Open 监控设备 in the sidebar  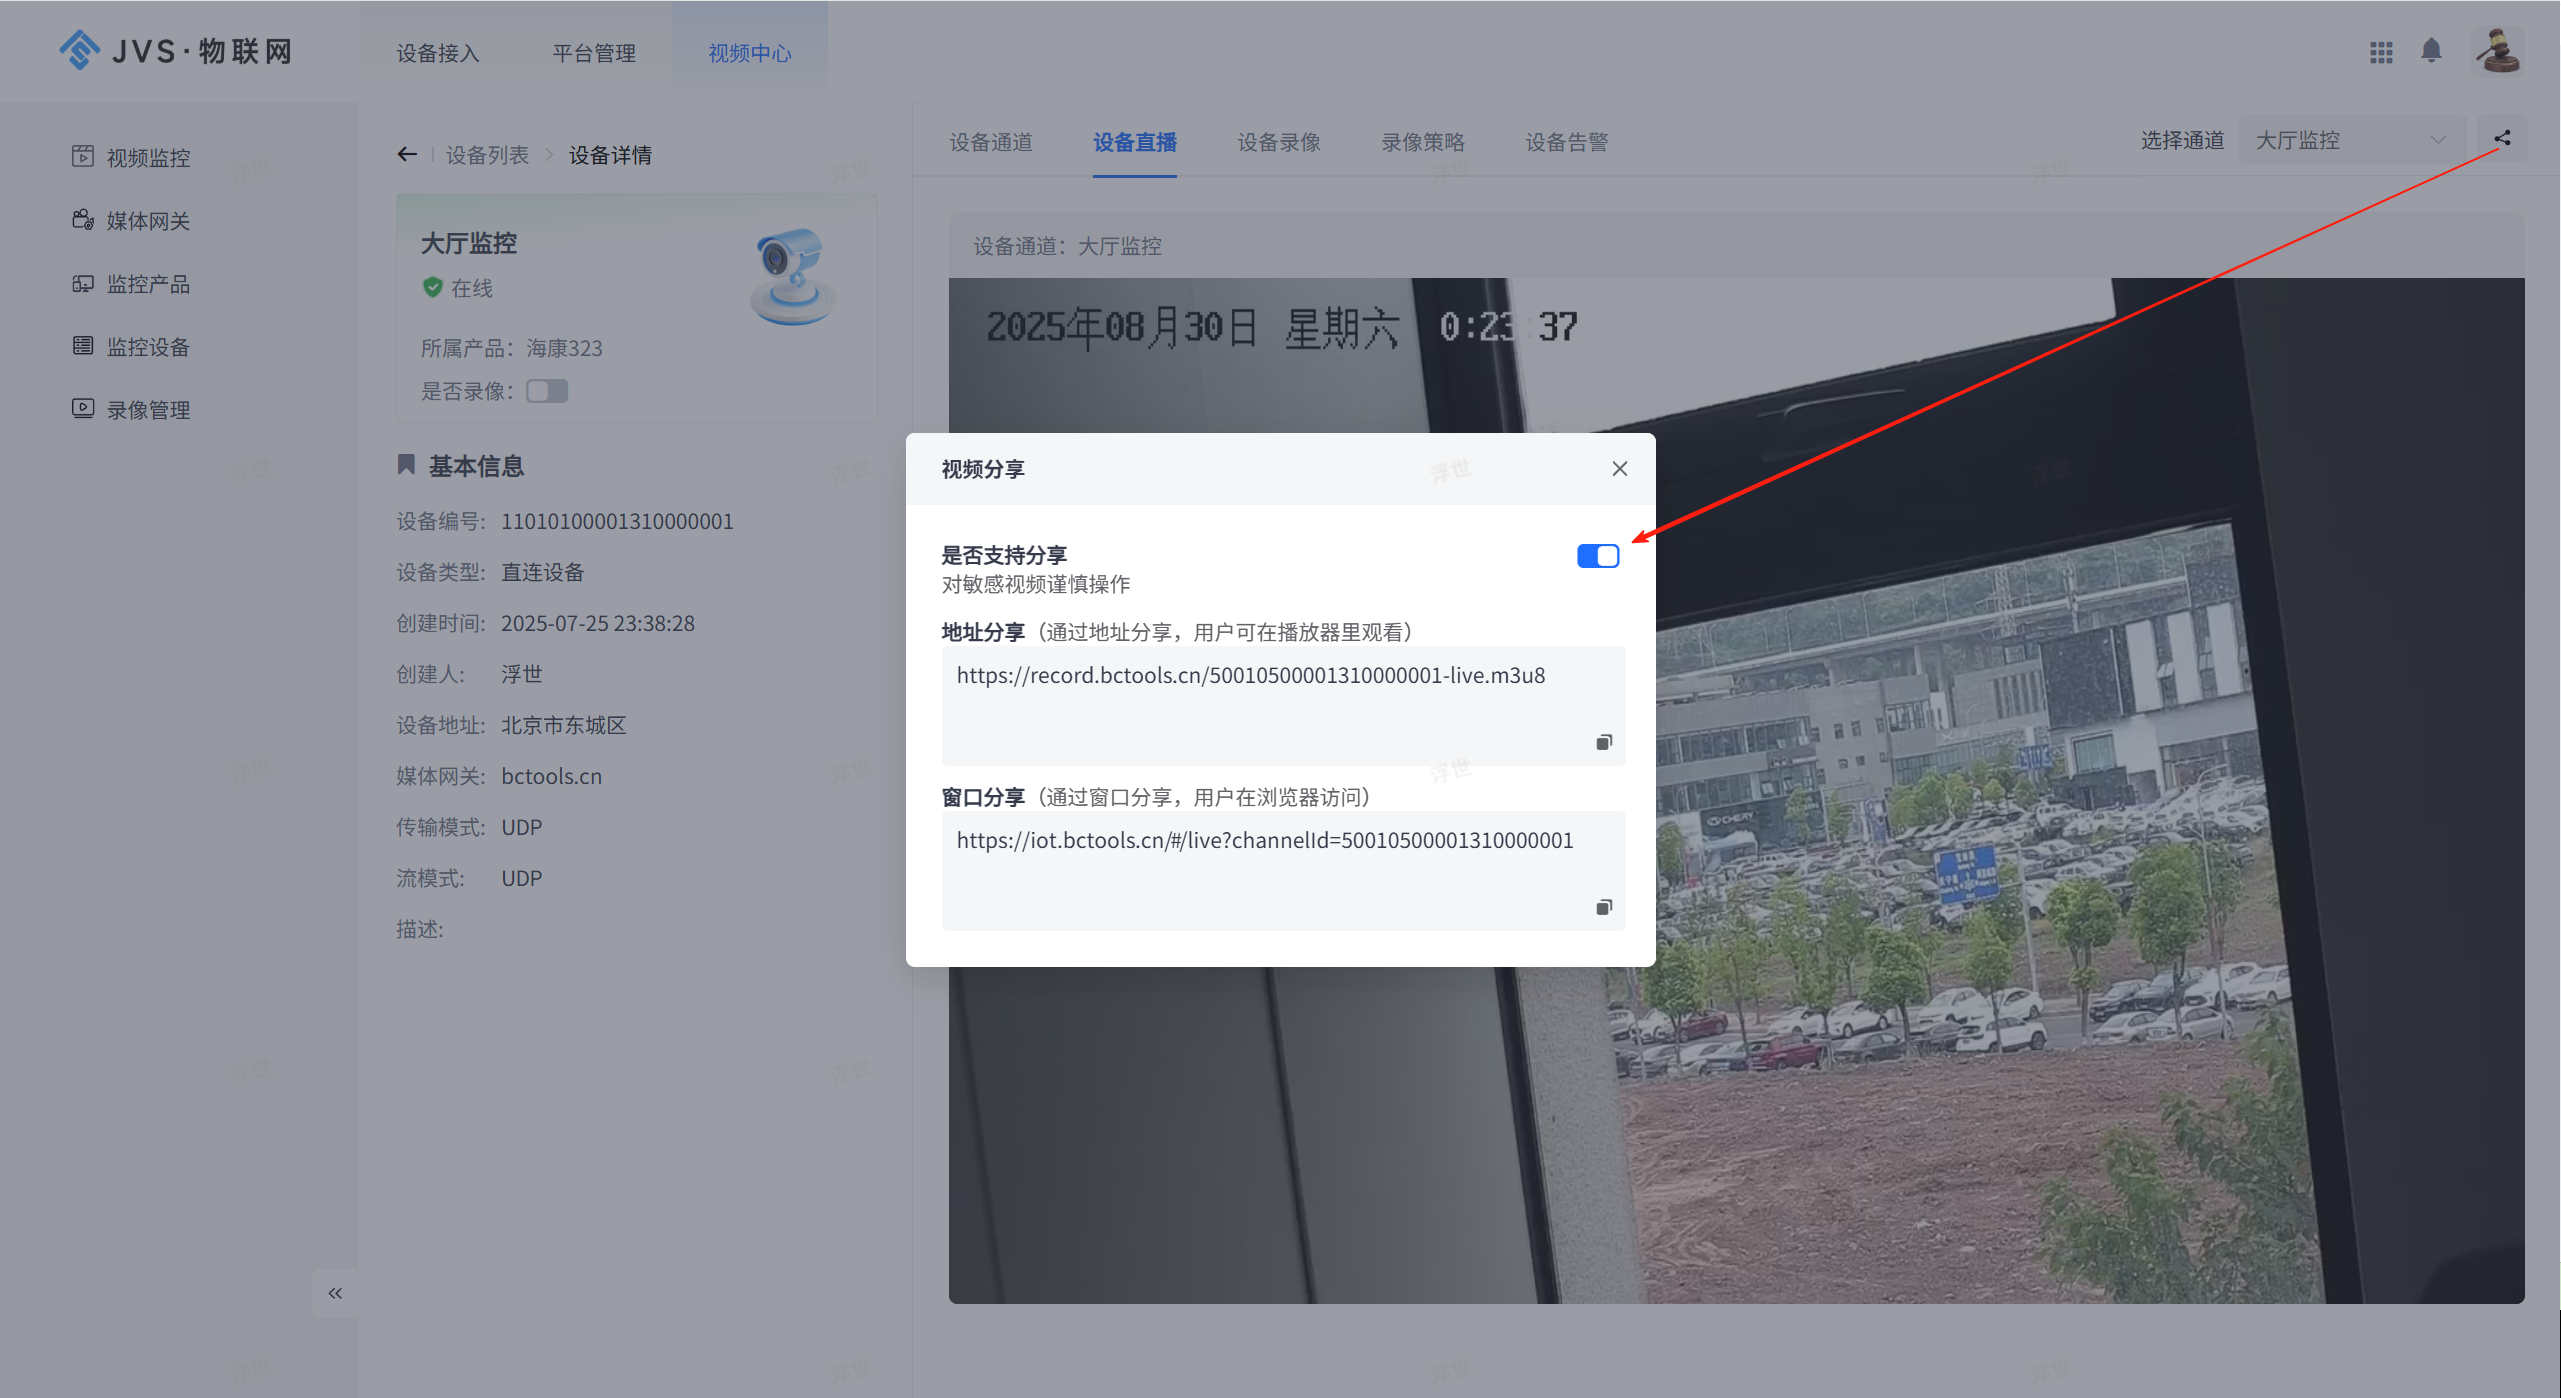point(148,347)
